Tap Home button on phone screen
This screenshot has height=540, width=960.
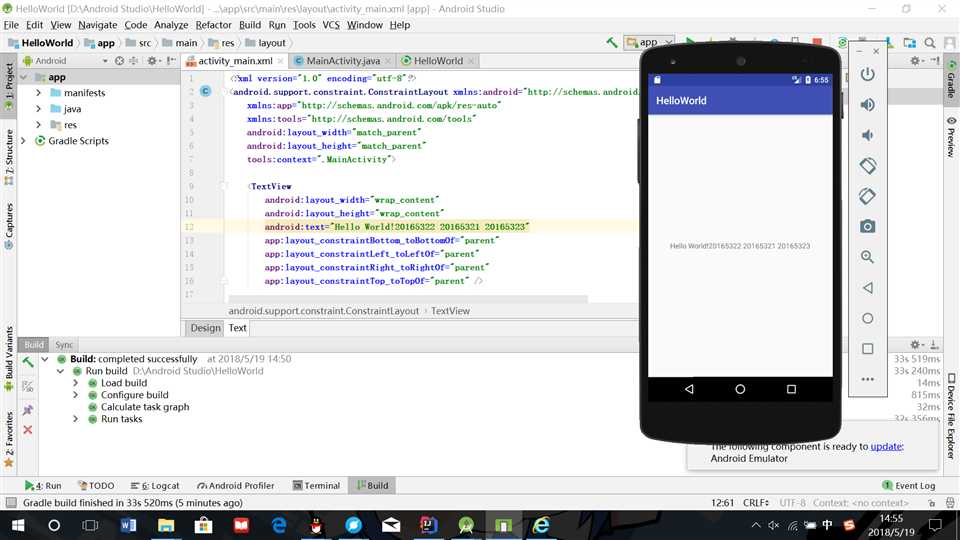740,389
